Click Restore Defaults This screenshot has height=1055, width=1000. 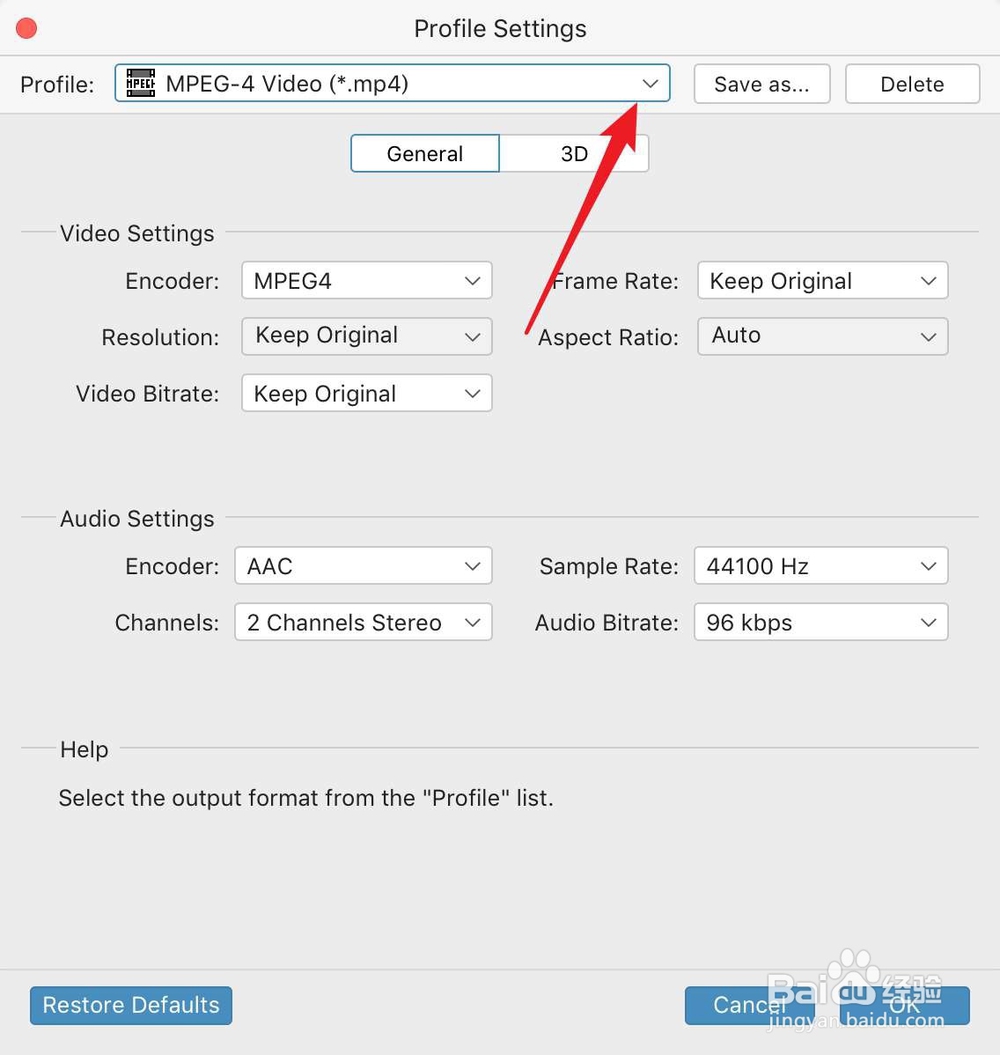pos(130,1005)
